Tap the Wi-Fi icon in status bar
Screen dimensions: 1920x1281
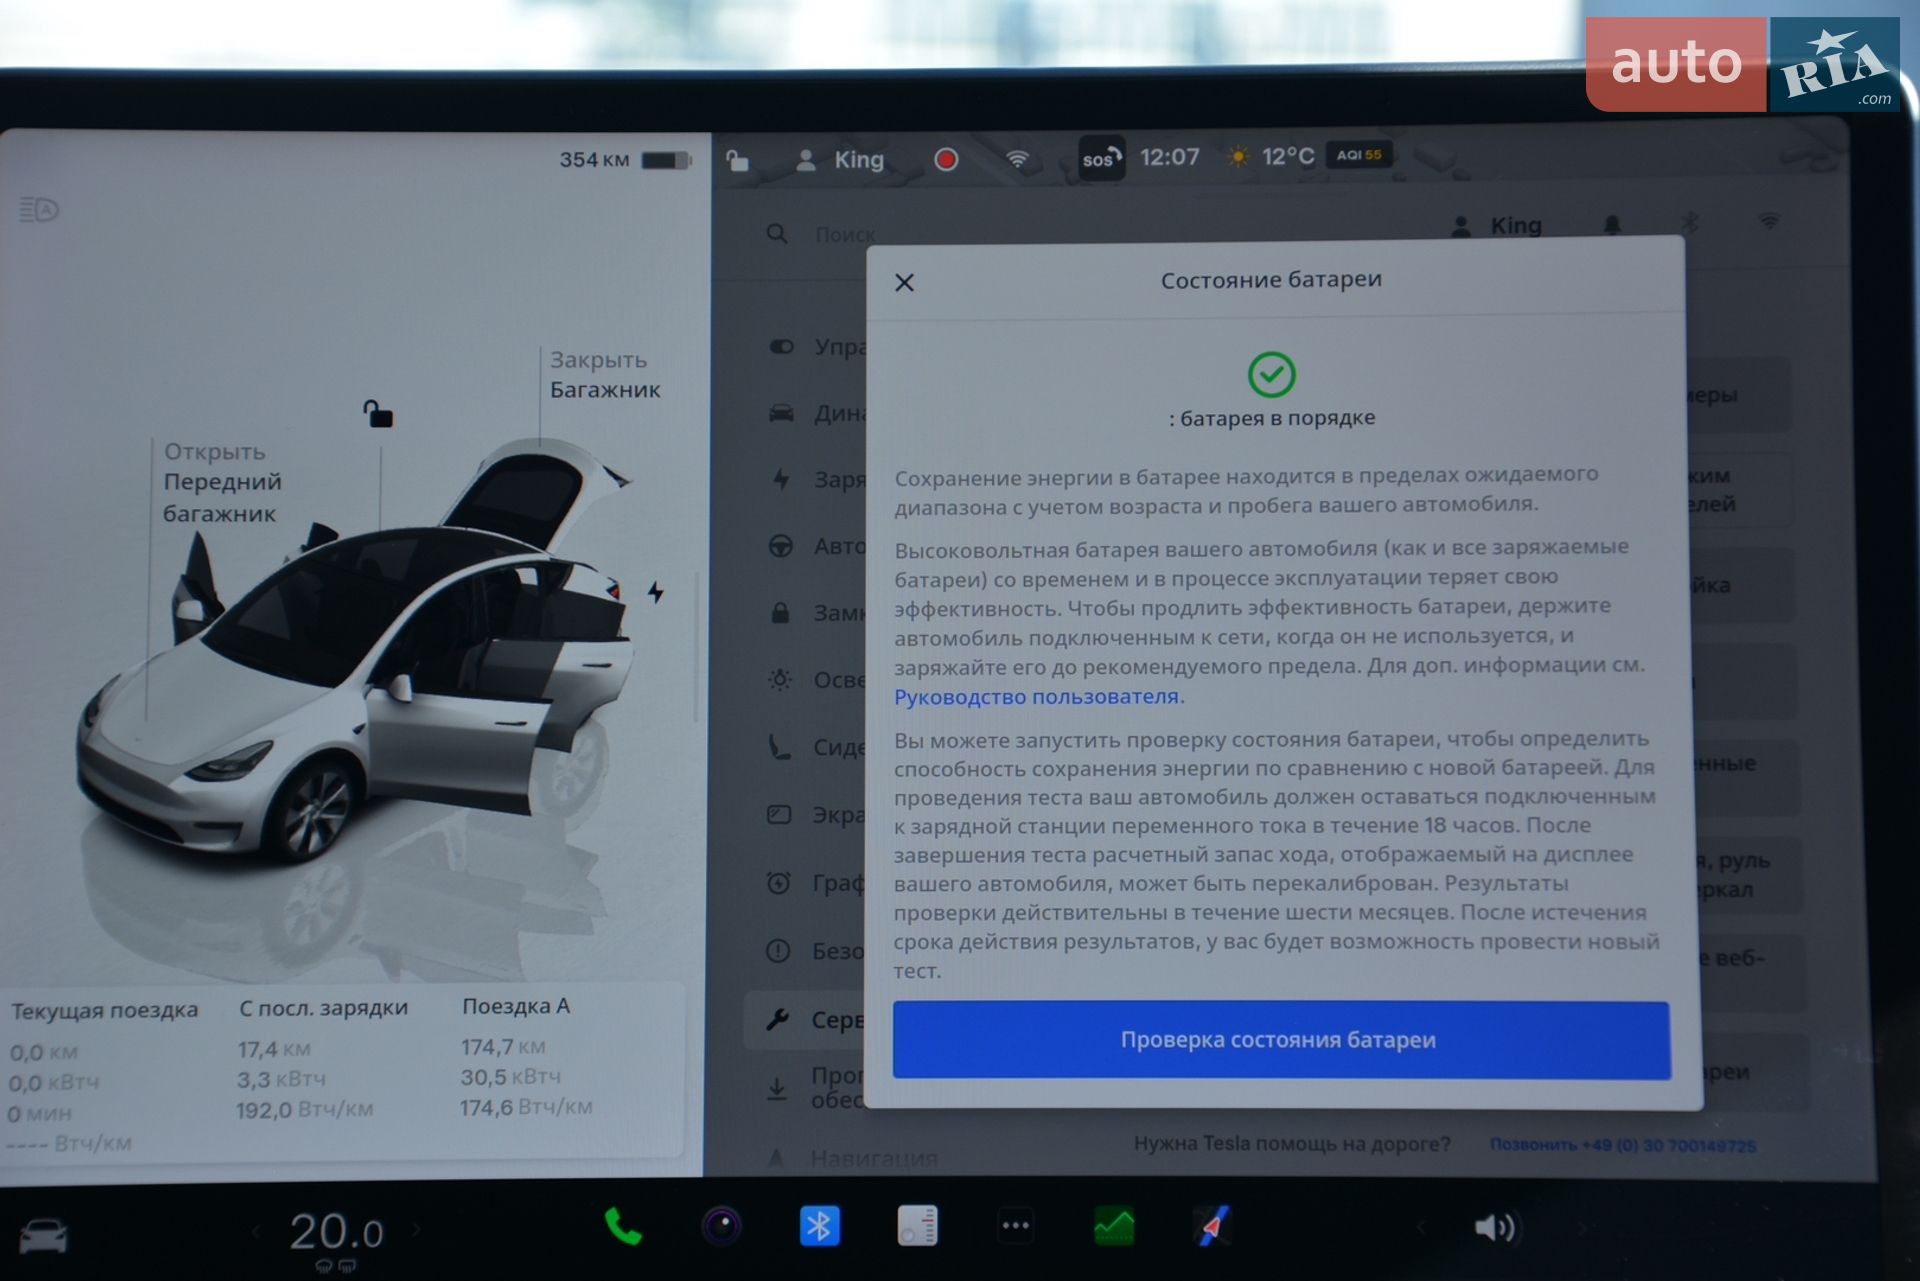[1017, 159]
